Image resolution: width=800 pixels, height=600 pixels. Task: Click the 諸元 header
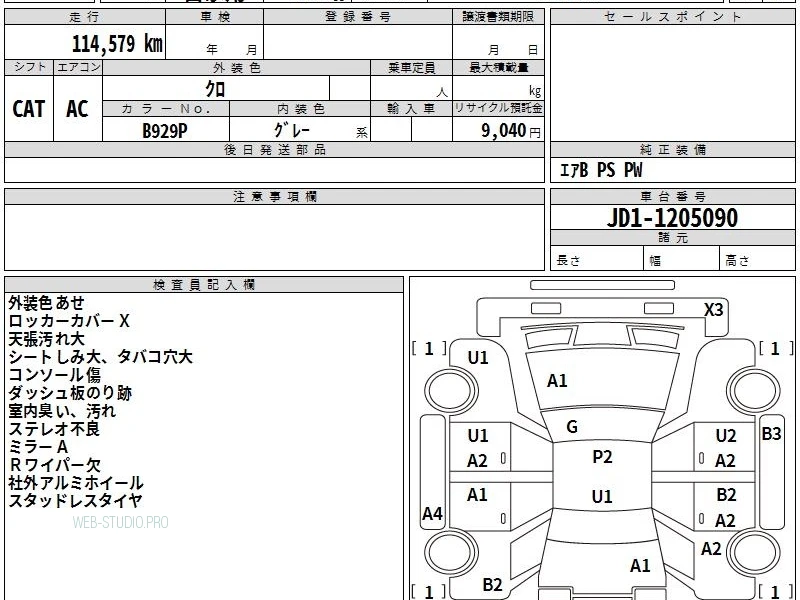coord(672,237)
